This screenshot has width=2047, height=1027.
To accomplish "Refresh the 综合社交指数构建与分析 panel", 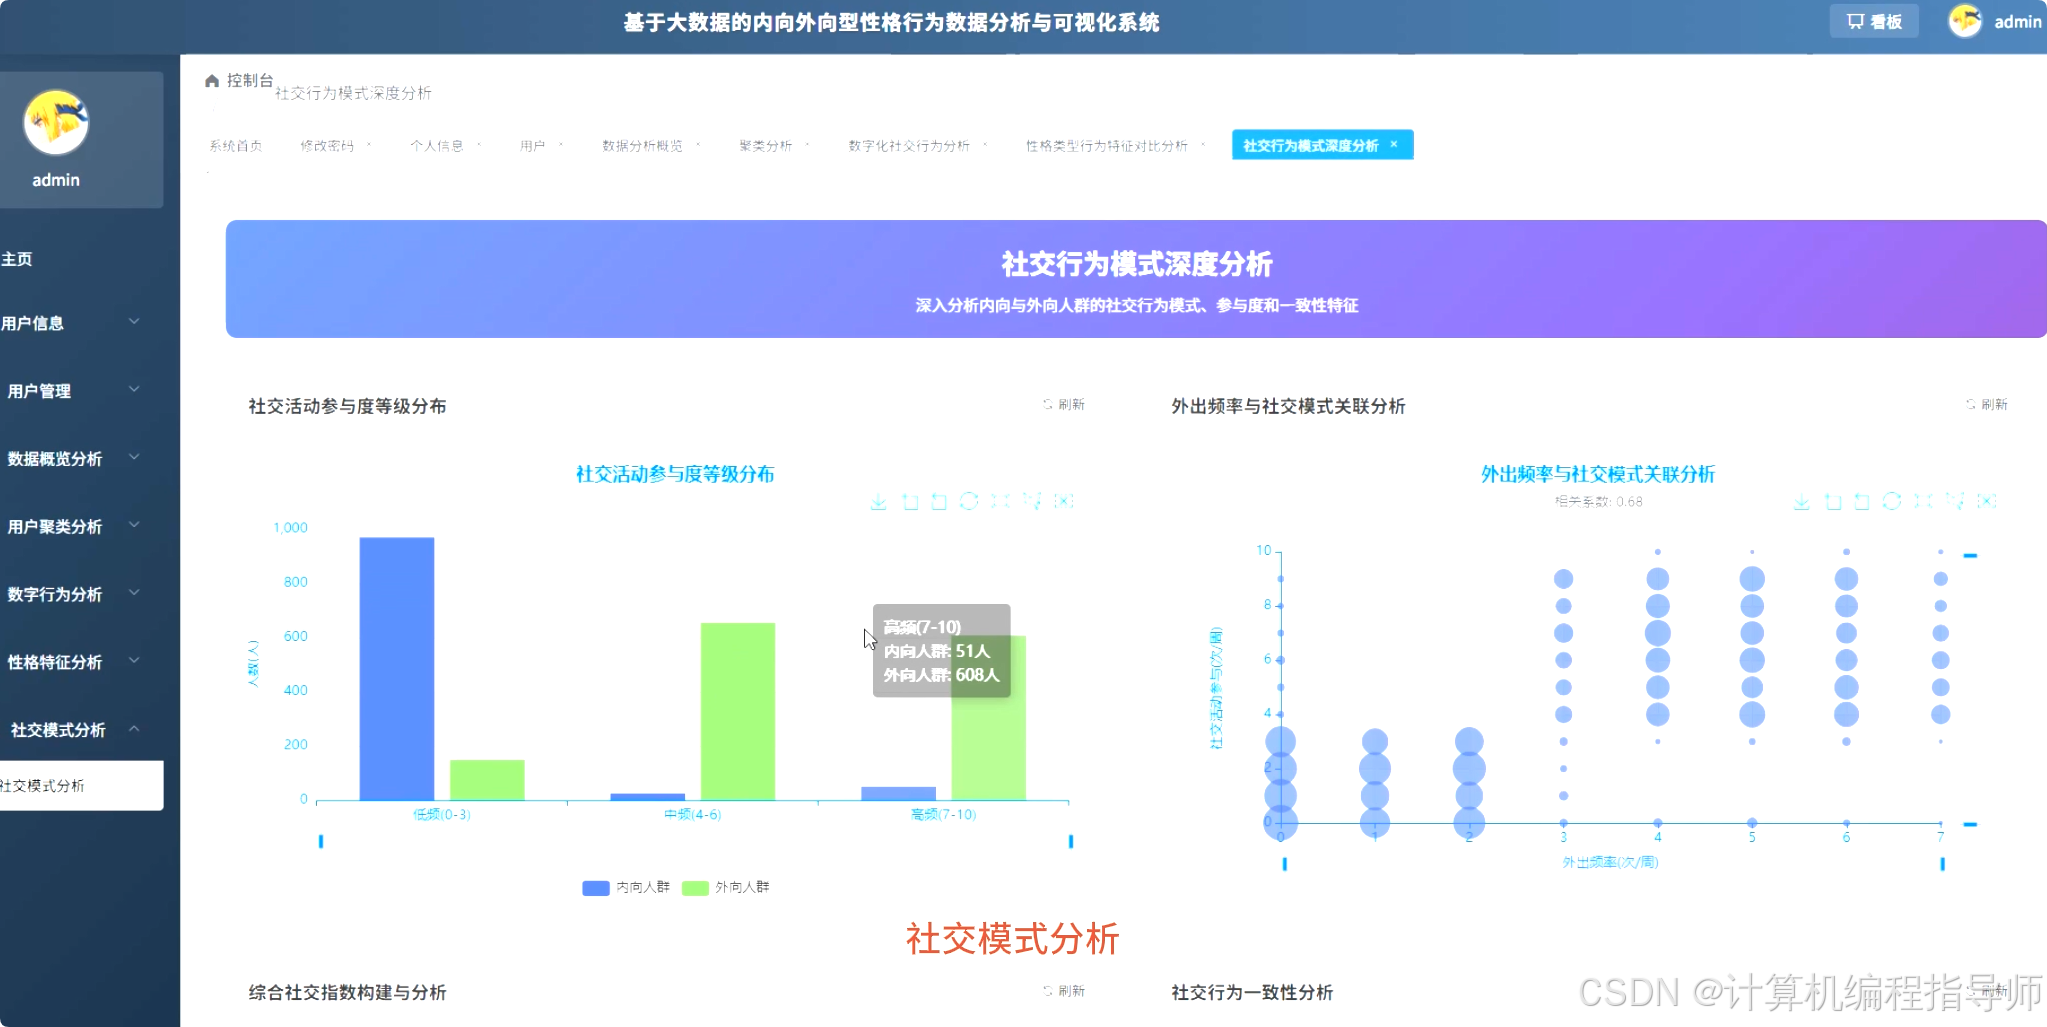I will coord(1064,991).
